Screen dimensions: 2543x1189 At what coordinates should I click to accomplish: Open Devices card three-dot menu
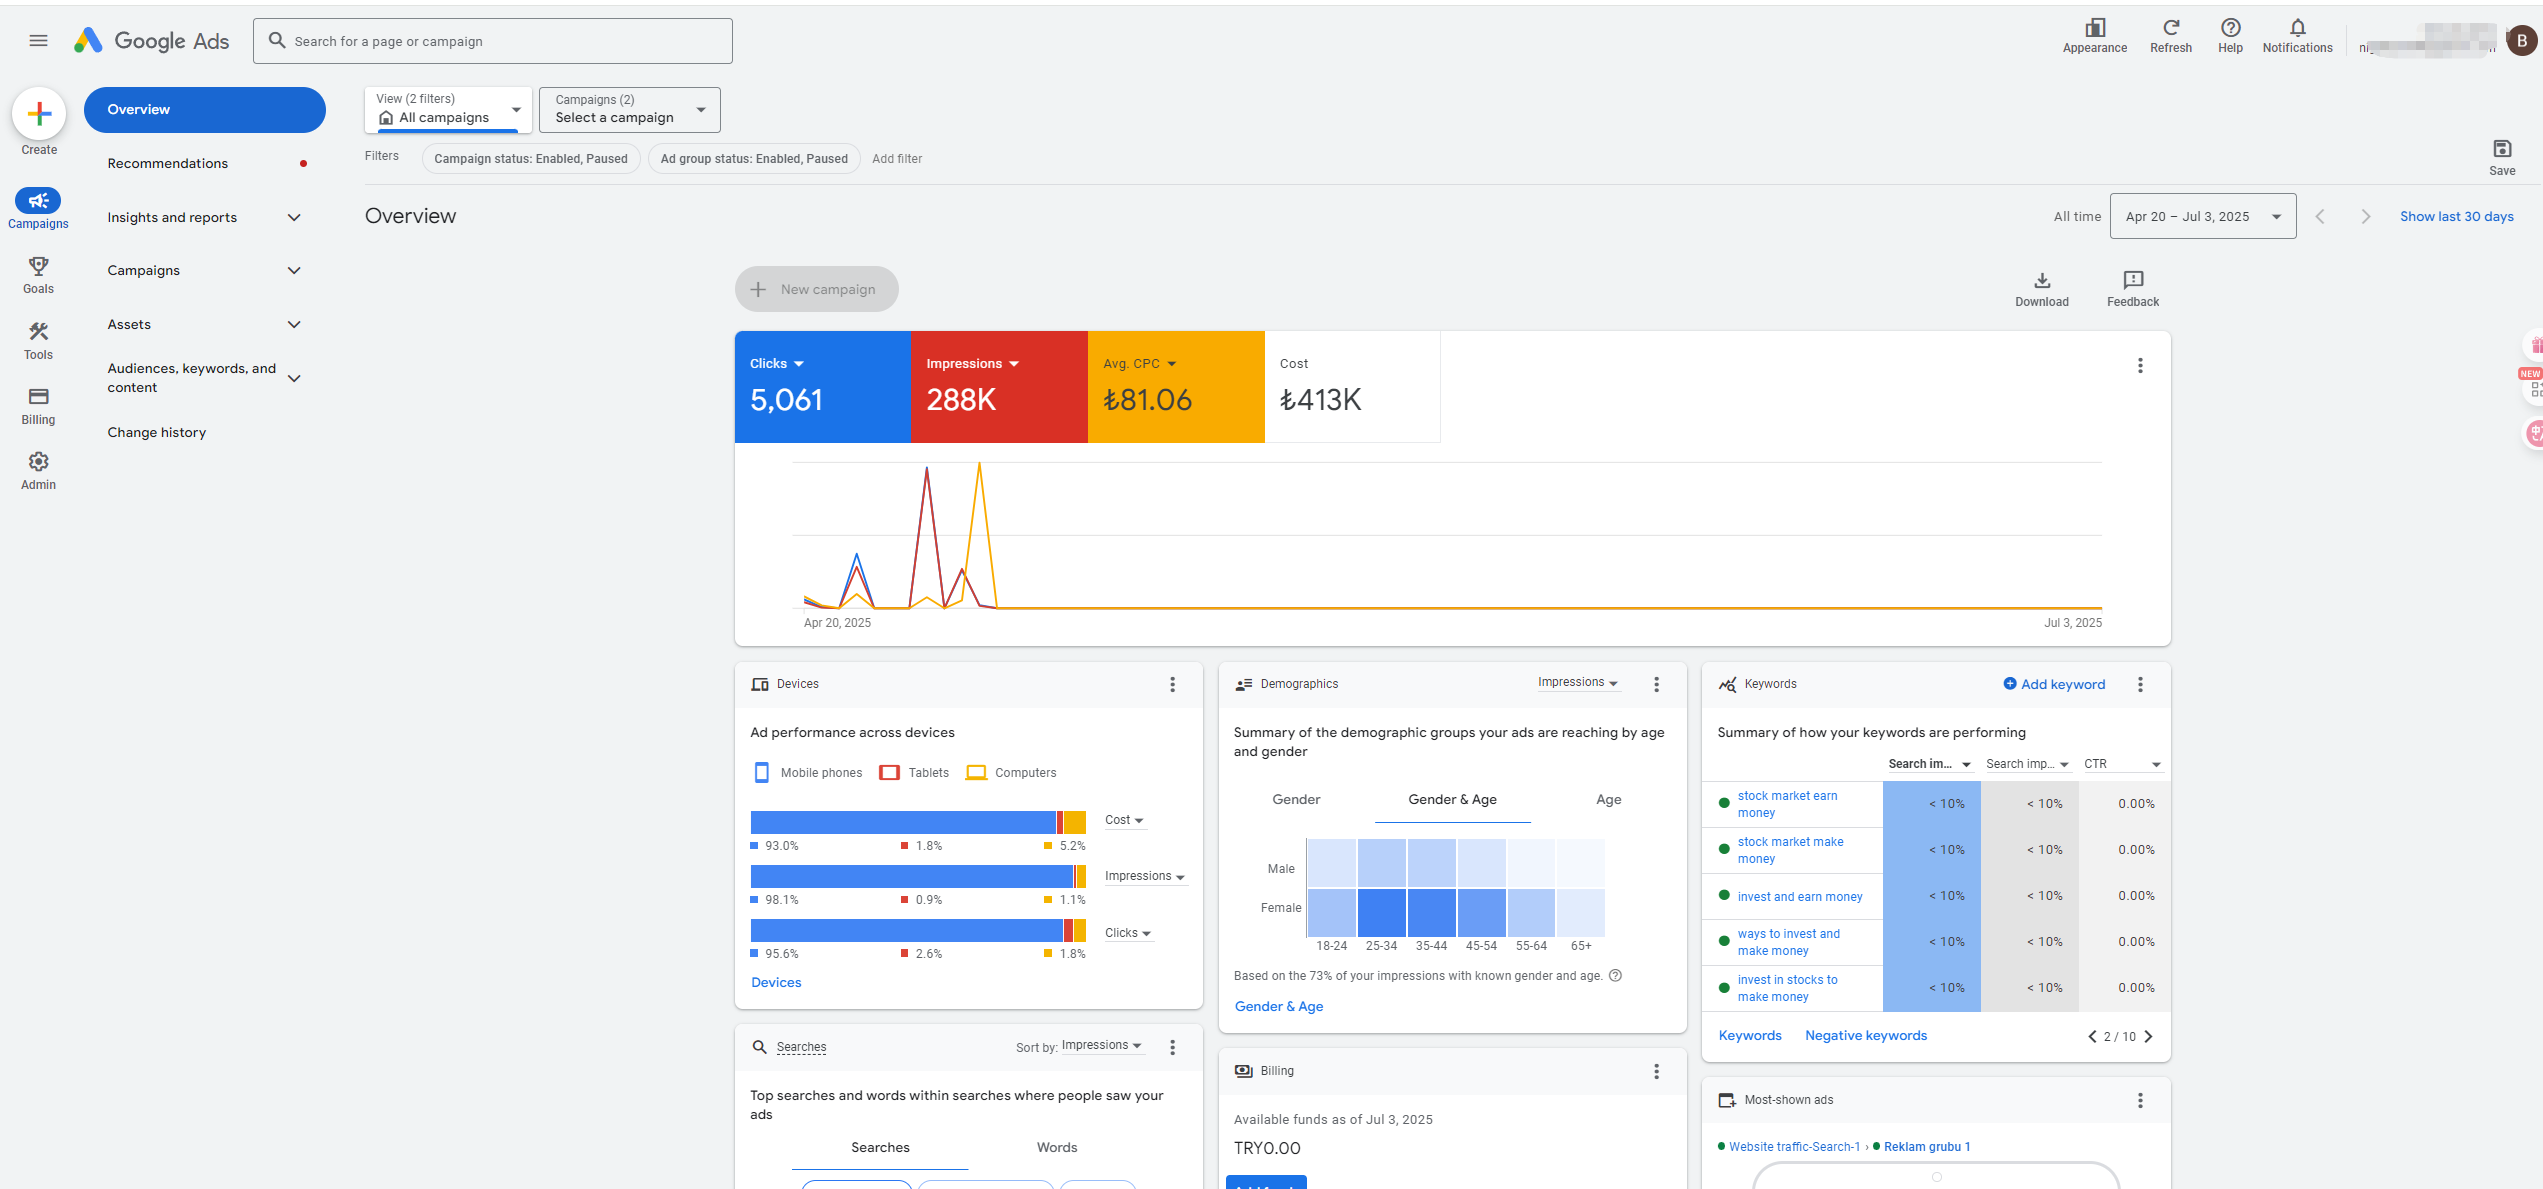(1172, 685)
